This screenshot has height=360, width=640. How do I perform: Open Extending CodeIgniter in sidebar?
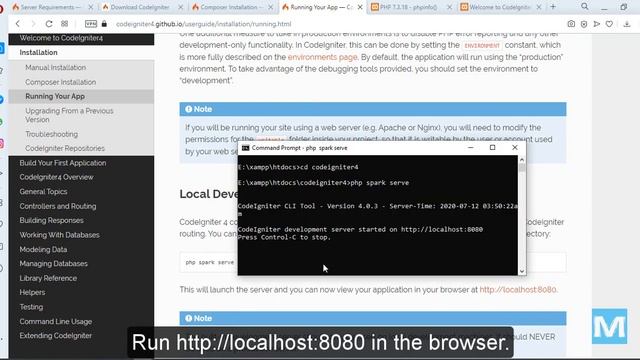pos(56,336)
